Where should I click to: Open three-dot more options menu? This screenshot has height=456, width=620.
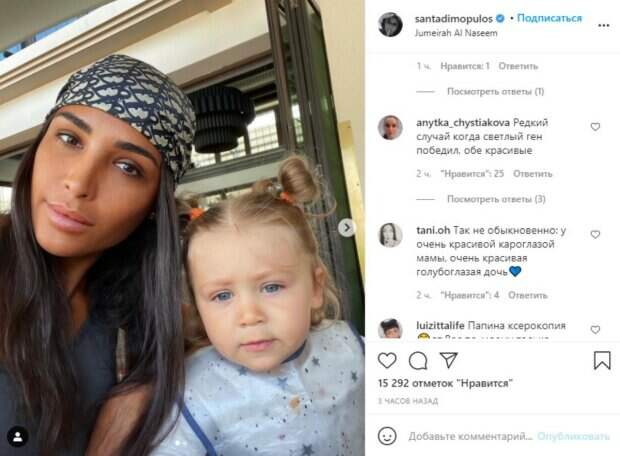click(603, 26)
